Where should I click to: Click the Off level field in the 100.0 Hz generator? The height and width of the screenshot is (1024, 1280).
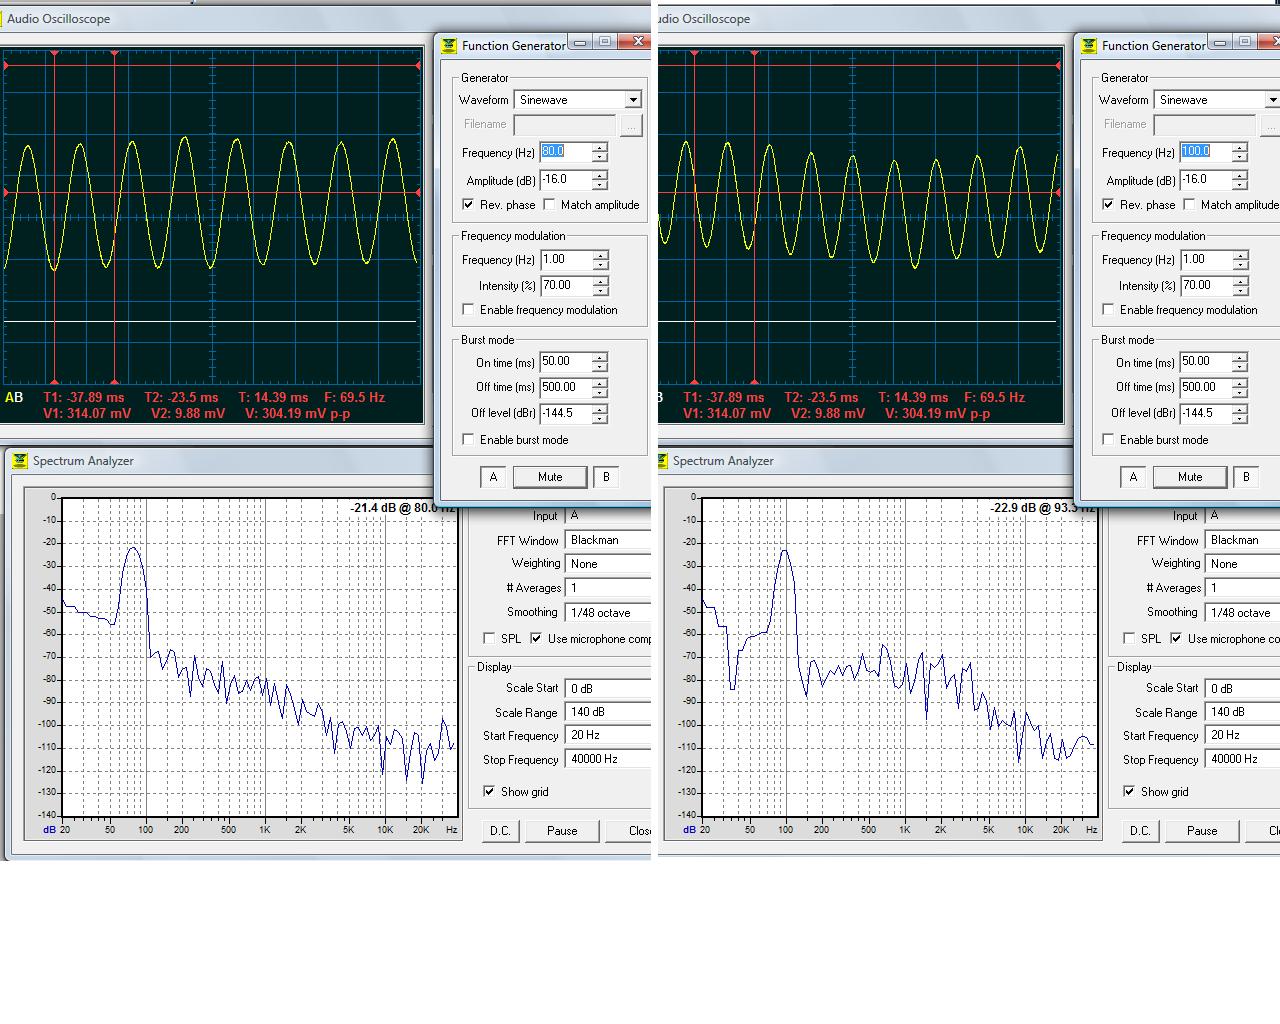(x=1205, y=413)
